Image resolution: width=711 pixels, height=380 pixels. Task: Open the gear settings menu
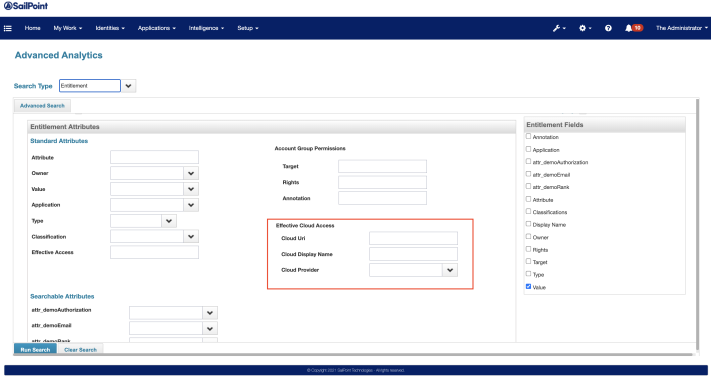[x=585, y=28]
